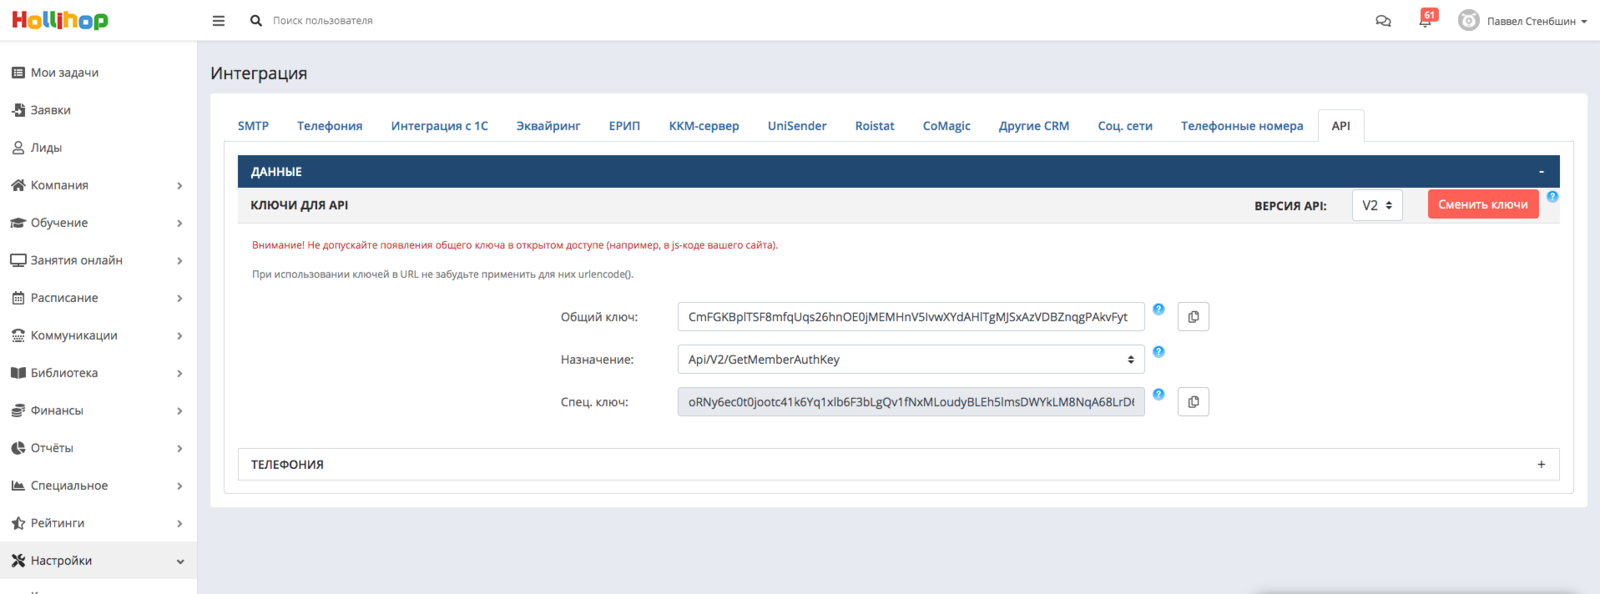Click help icon beside Назначение dropdown

[x=1158, y=352]
